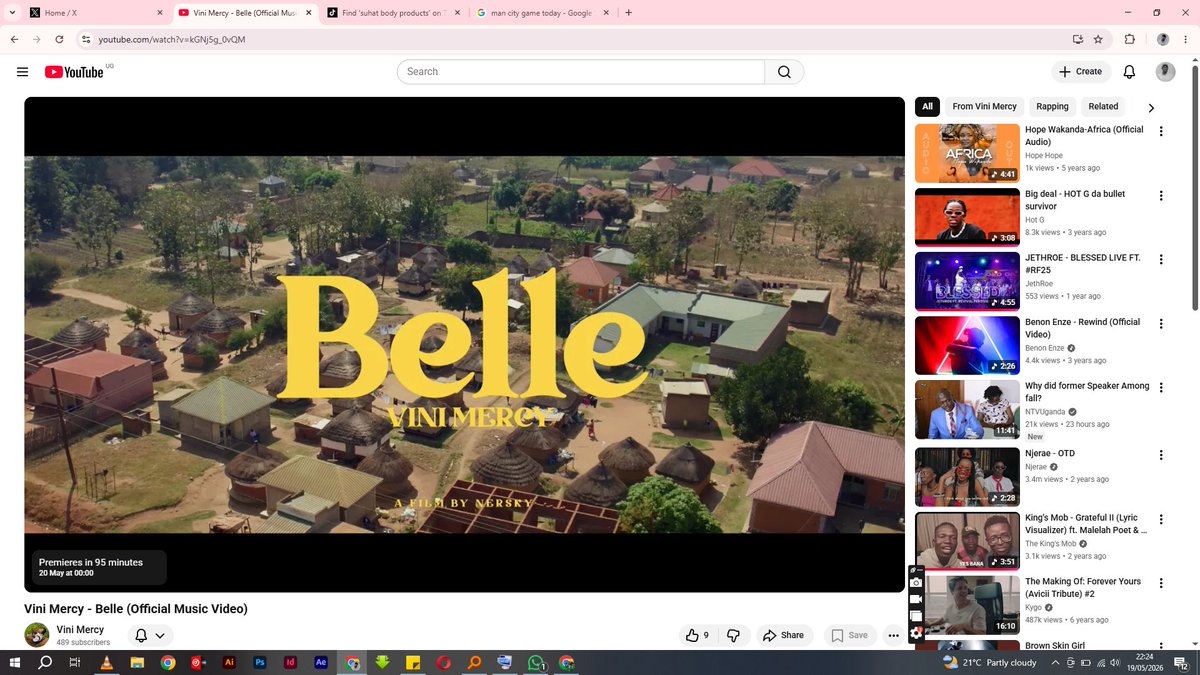Open more actions ellipsis below the video
This screenshot has width=1200, height=675.
pos(893,635)
